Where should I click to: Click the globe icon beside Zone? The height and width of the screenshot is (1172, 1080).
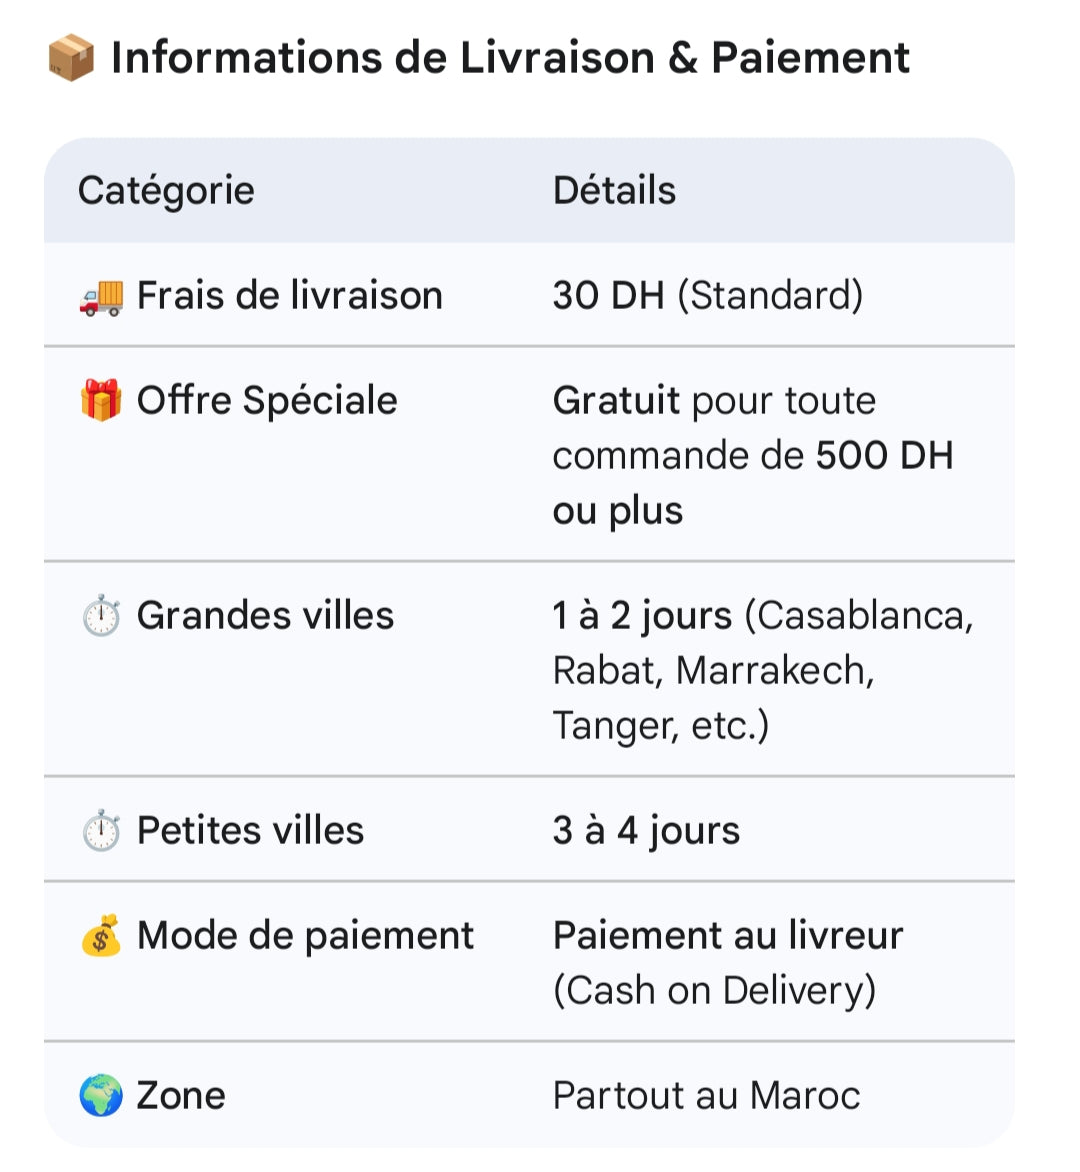[101, 1096]
